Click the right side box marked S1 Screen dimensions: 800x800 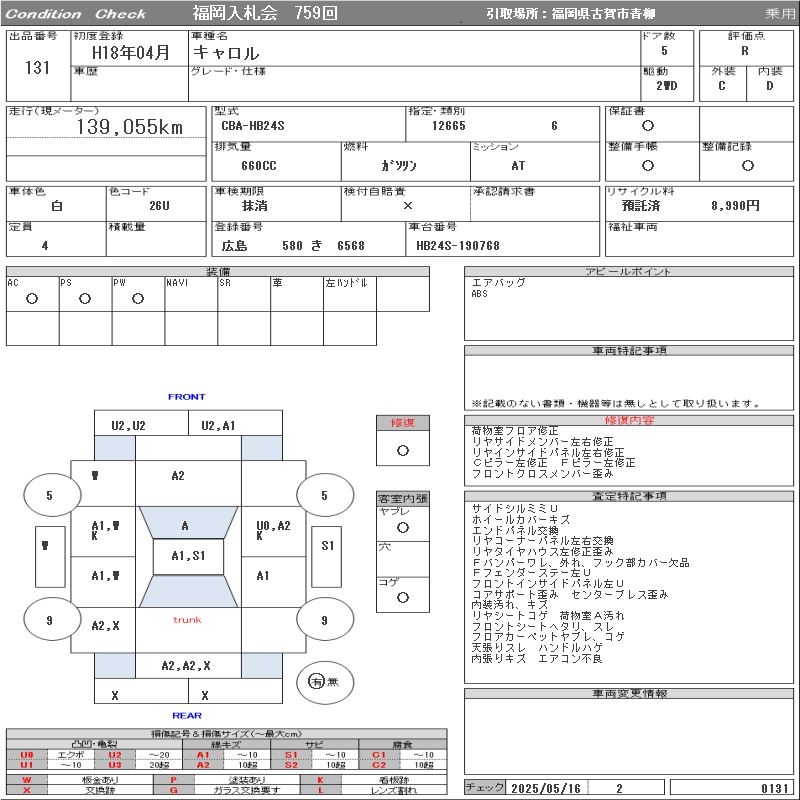click(327, 546)
